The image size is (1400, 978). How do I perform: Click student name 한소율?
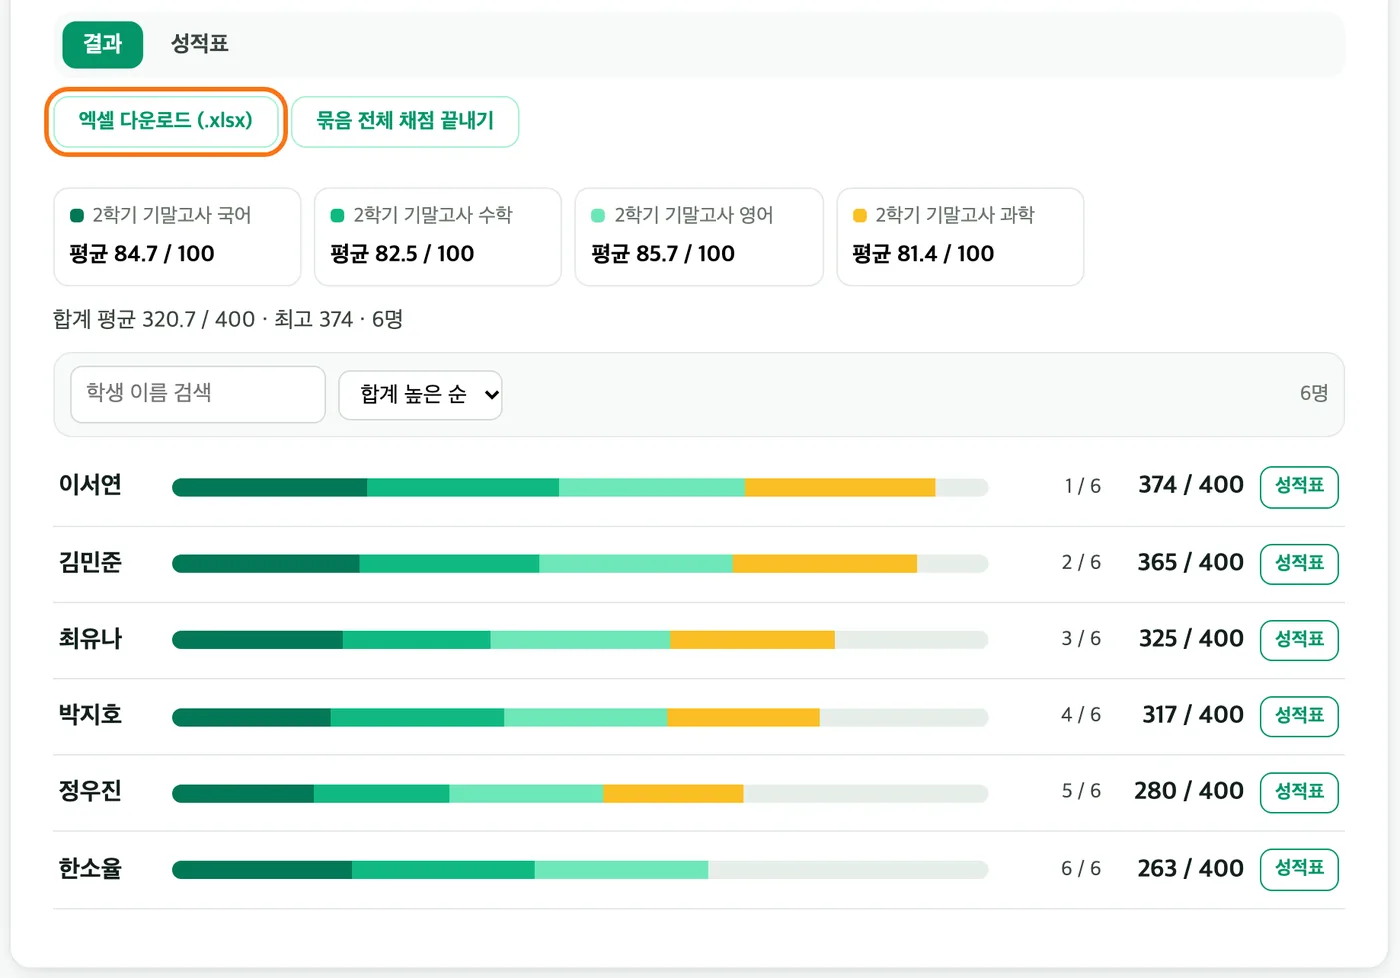point(90,868)
